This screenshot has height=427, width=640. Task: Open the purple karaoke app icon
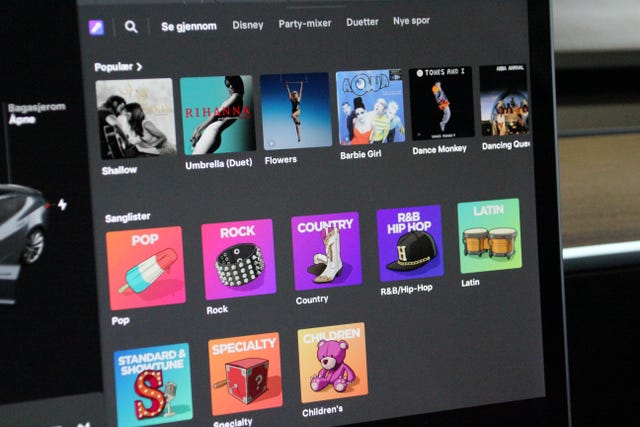tap(96, 28)
